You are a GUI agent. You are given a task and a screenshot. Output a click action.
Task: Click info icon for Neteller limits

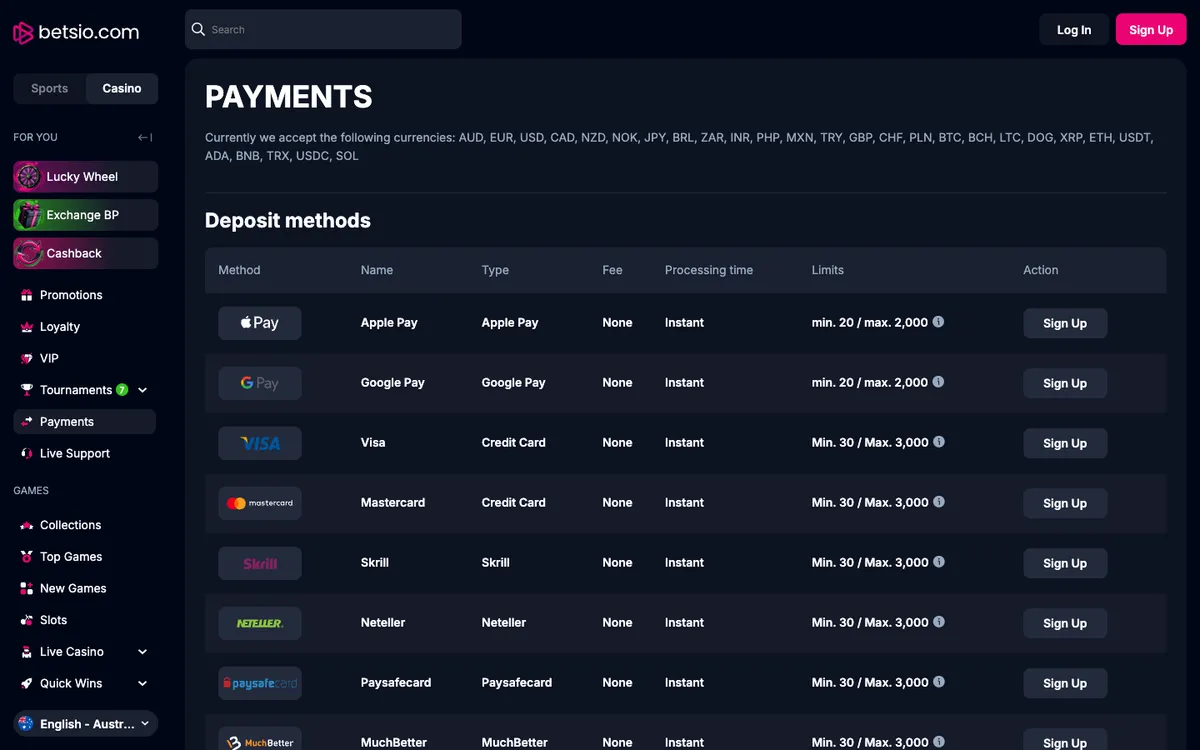click(x=938, y=622)
